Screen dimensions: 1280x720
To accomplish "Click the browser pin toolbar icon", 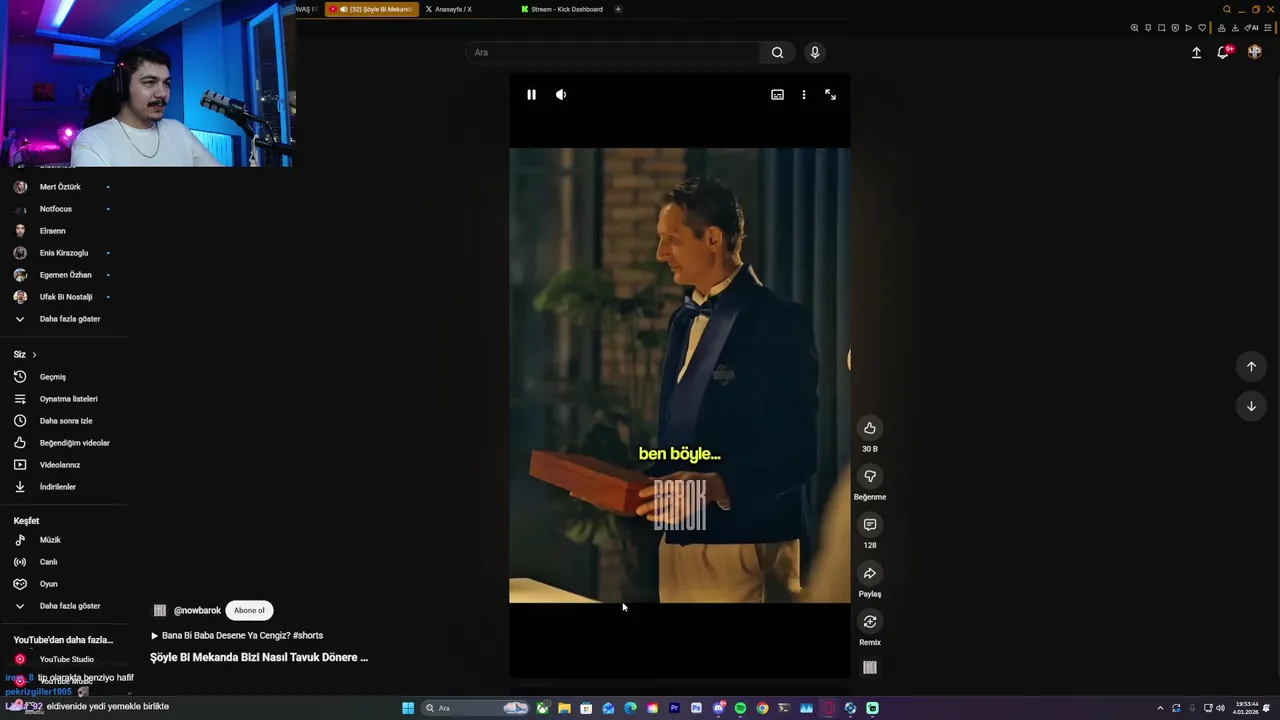I will click(x=1148, y=28).
